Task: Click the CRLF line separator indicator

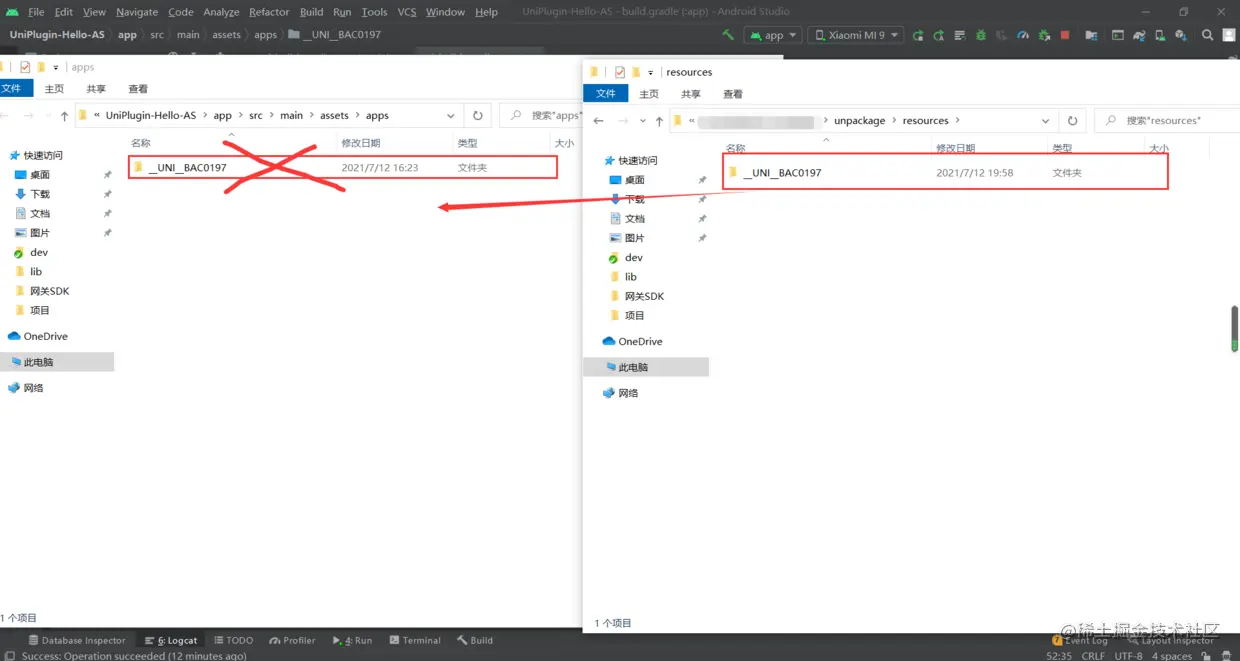Action: click(1093, 656)
